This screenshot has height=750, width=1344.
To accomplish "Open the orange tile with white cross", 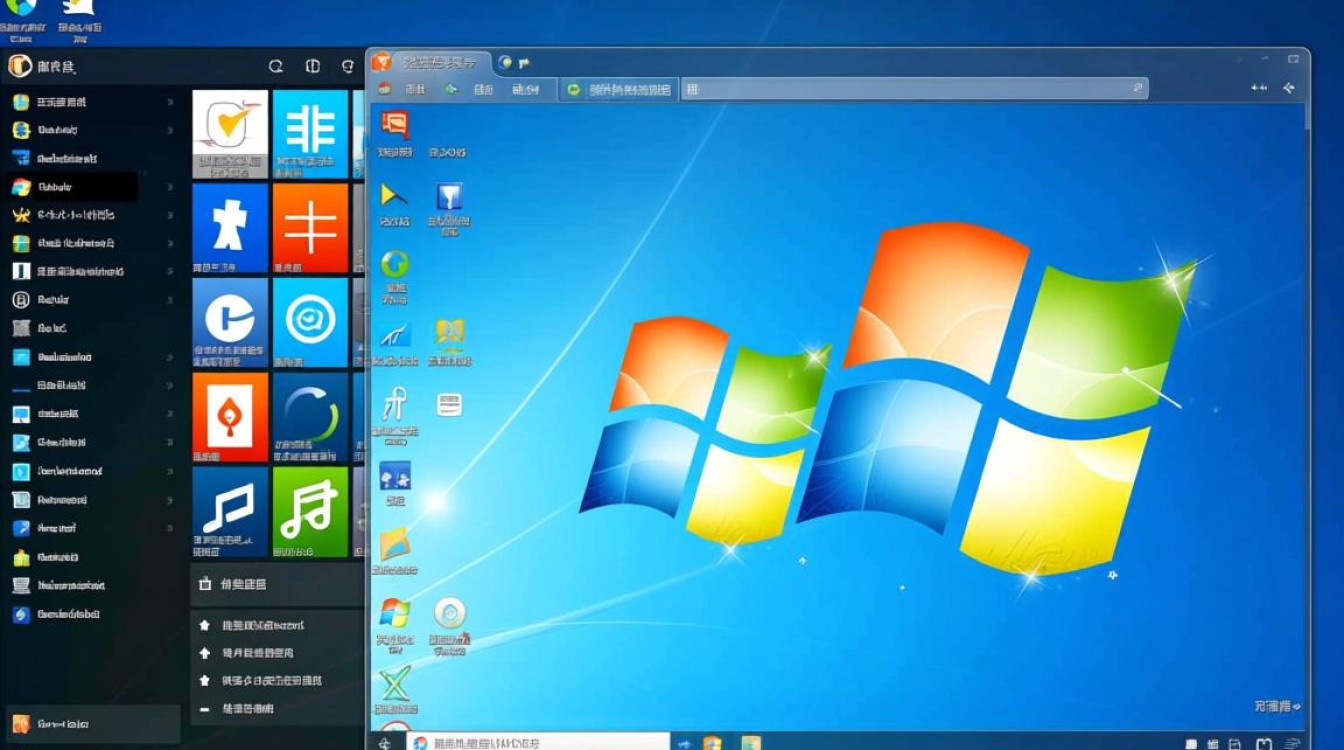I will (310, 228).
